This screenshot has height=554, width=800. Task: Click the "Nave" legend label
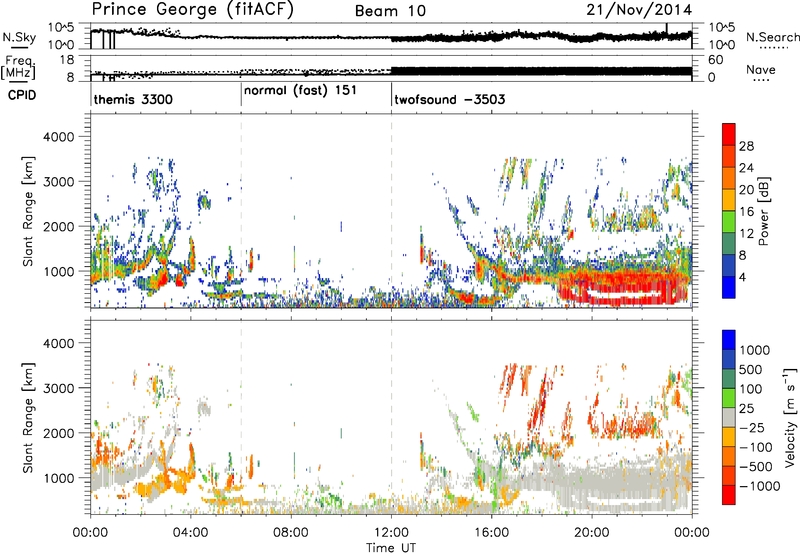click(x=761, y=70)
